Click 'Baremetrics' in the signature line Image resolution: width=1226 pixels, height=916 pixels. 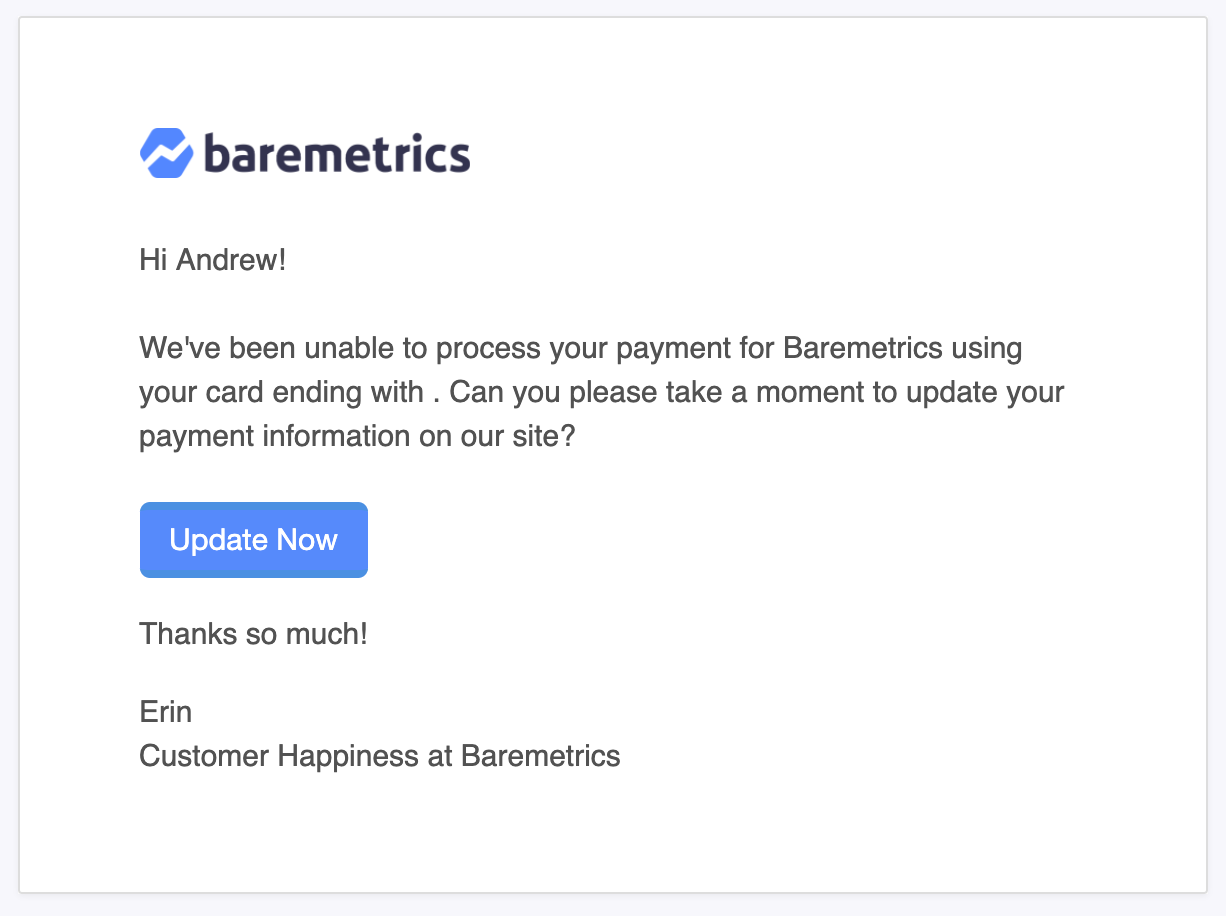coord(541,755)
